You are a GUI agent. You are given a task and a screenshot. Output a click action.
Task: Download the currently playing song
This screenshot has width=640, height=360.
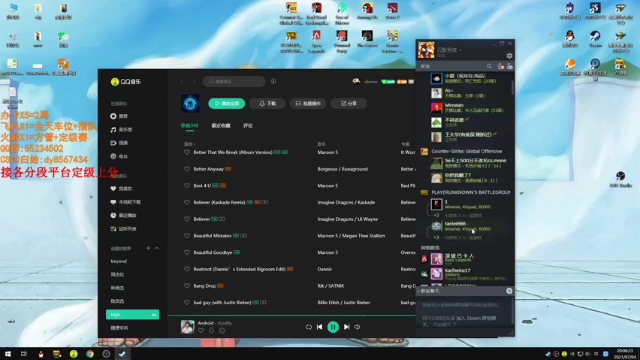point(211,331)
